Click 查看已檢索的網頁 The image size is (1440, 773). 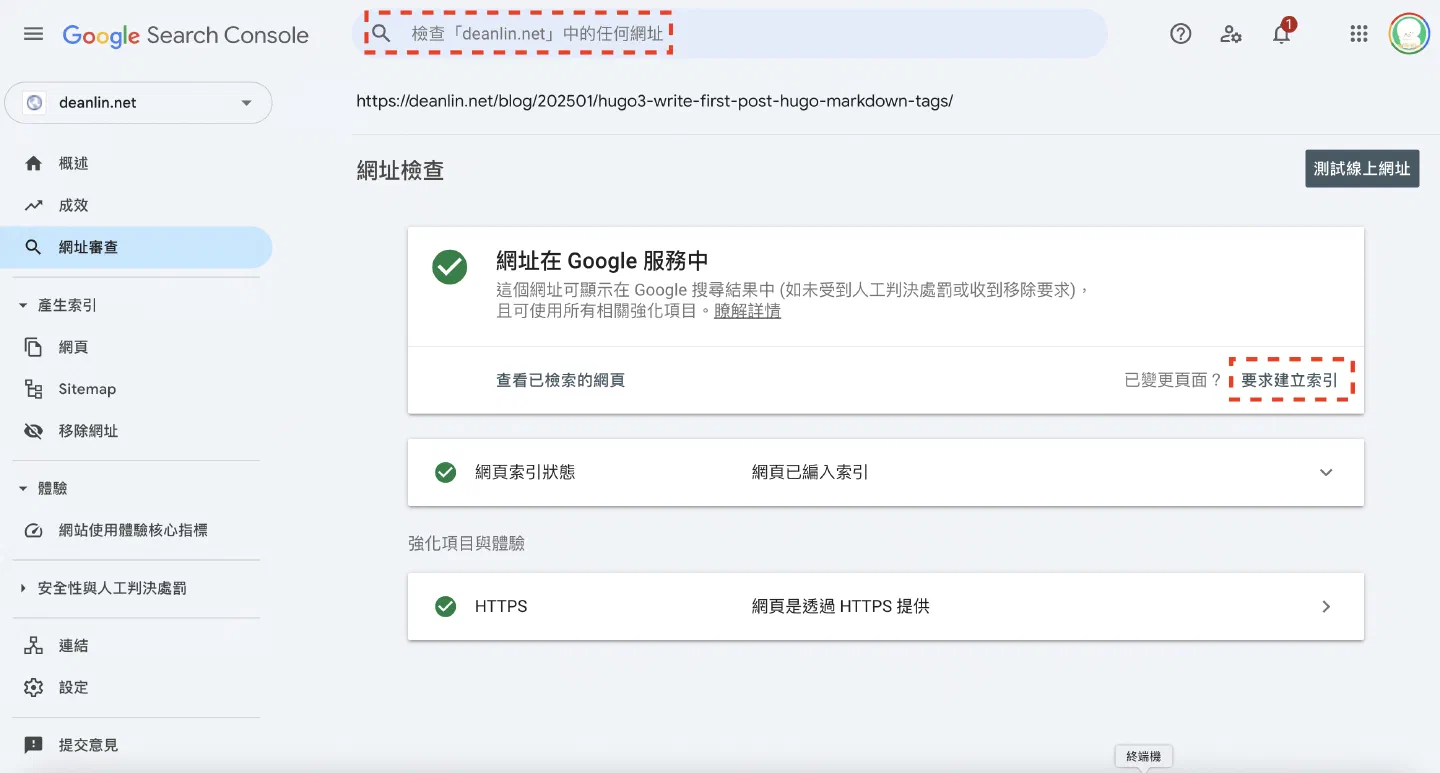pyautogui.click(x=561, y=380)
